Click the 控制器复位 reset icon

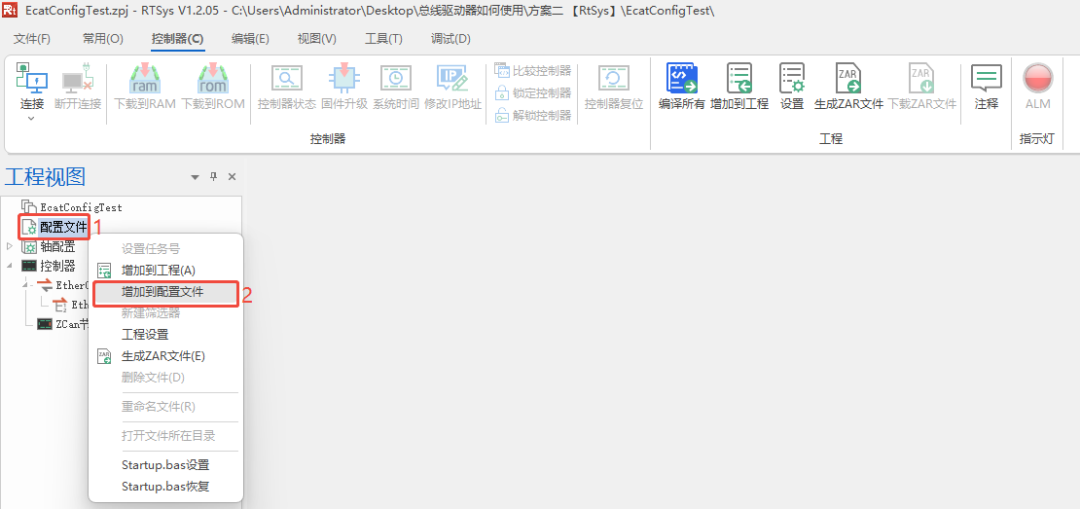(x=613, y=80)
